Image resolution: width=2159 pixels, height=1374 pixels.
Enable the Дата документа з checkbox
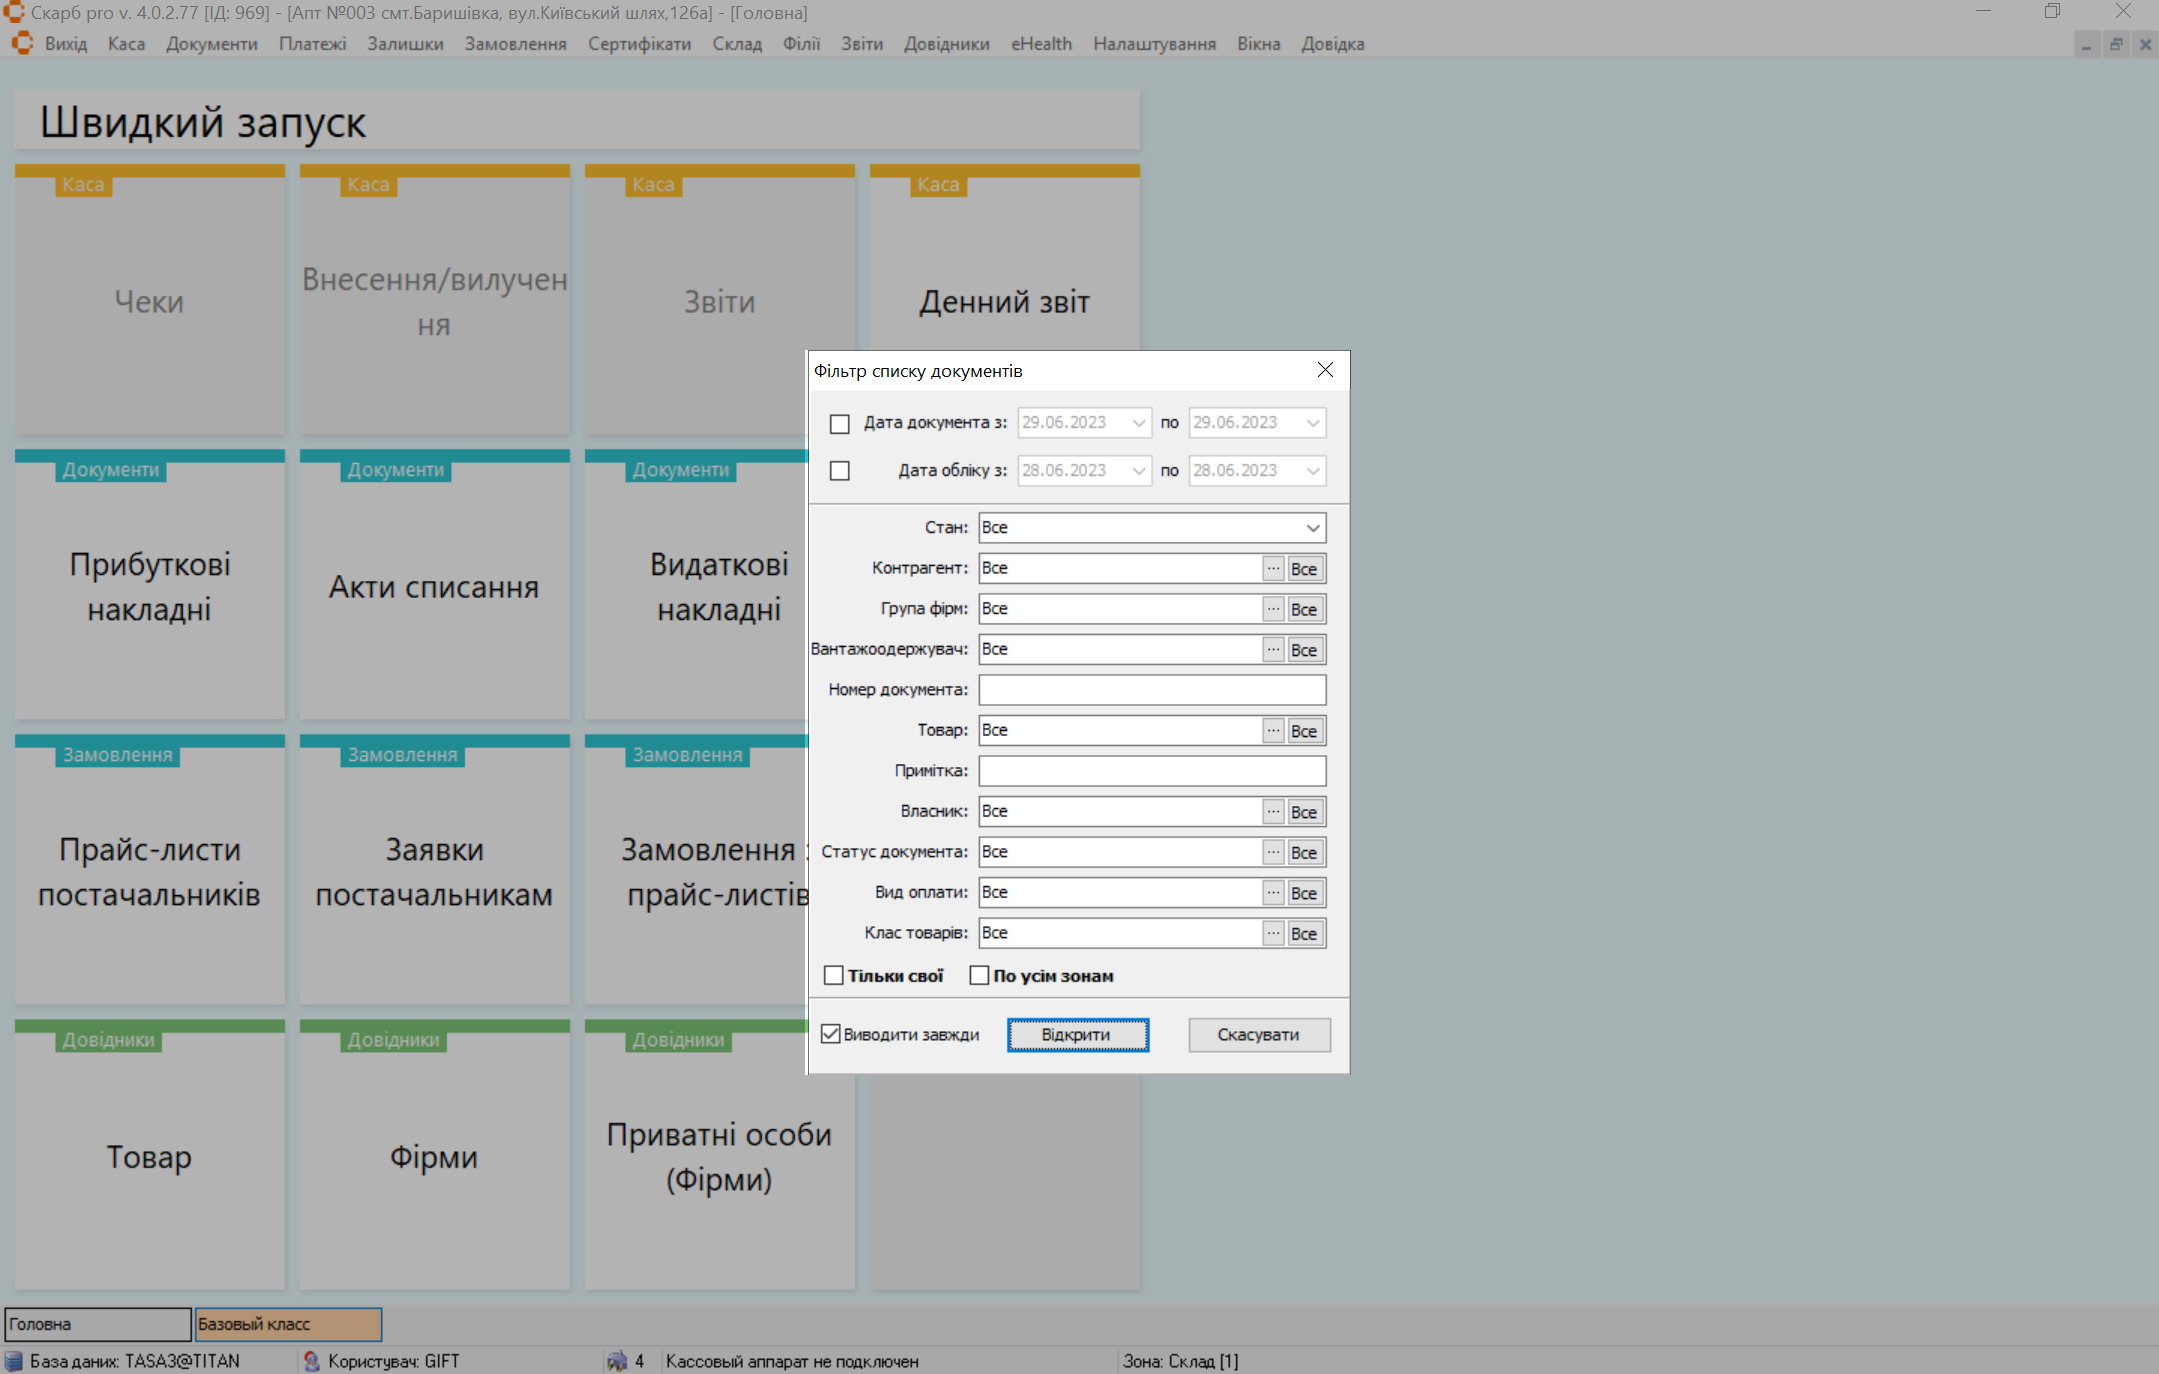839,424
